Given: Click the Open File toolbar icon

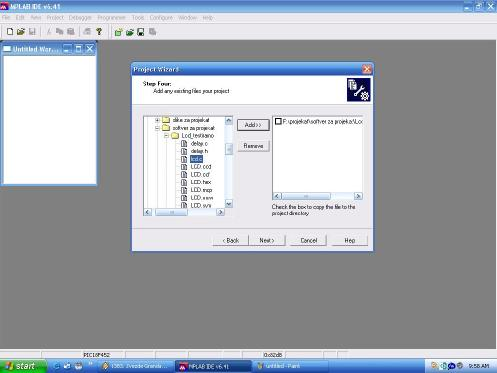Looking at the screenshot, I should point(21,32).
